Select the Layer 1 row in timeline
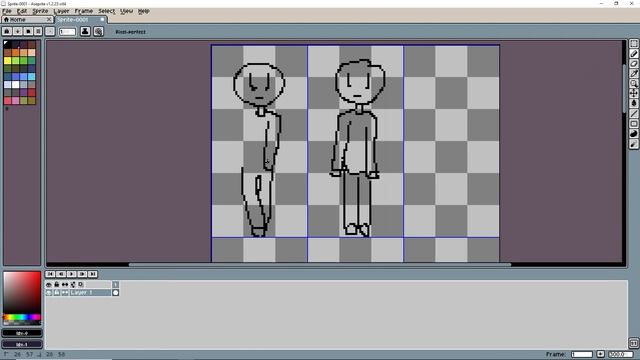640x360 pixels. point(90,293)
